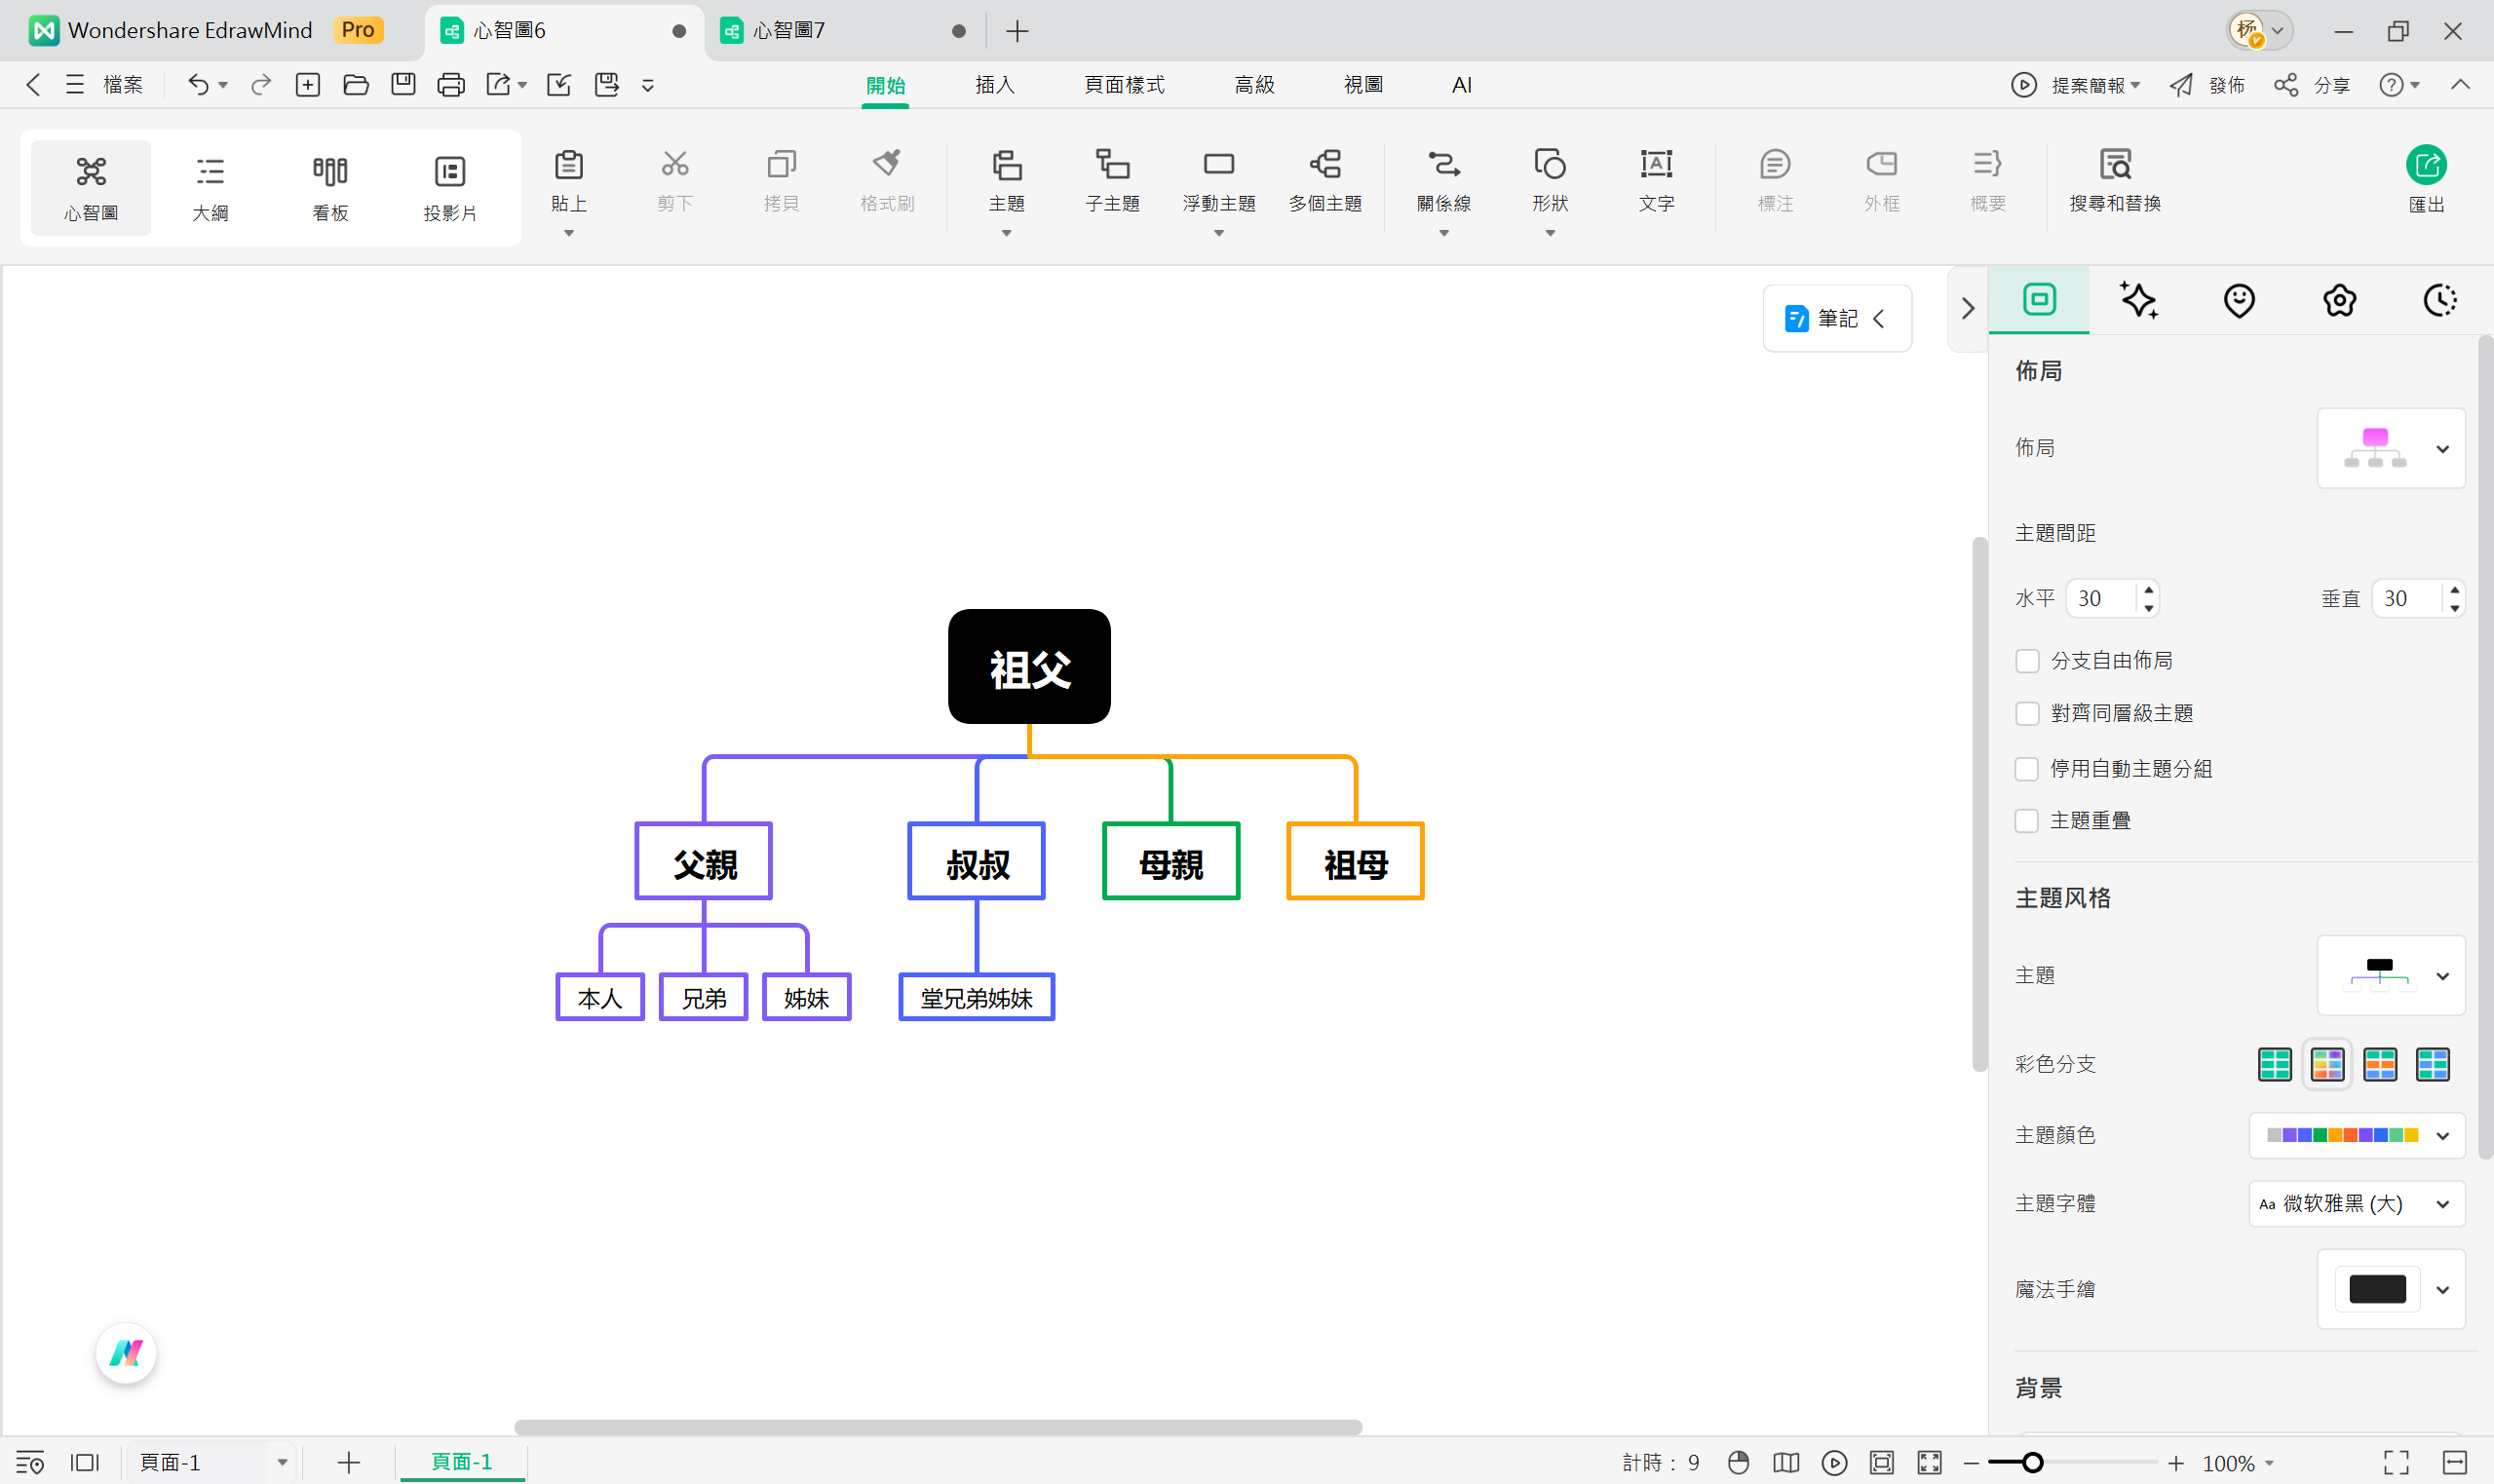2494x1484 pixels.
Task: Toggle 主題重疊 checkbox
Action: pos(2027,821)
